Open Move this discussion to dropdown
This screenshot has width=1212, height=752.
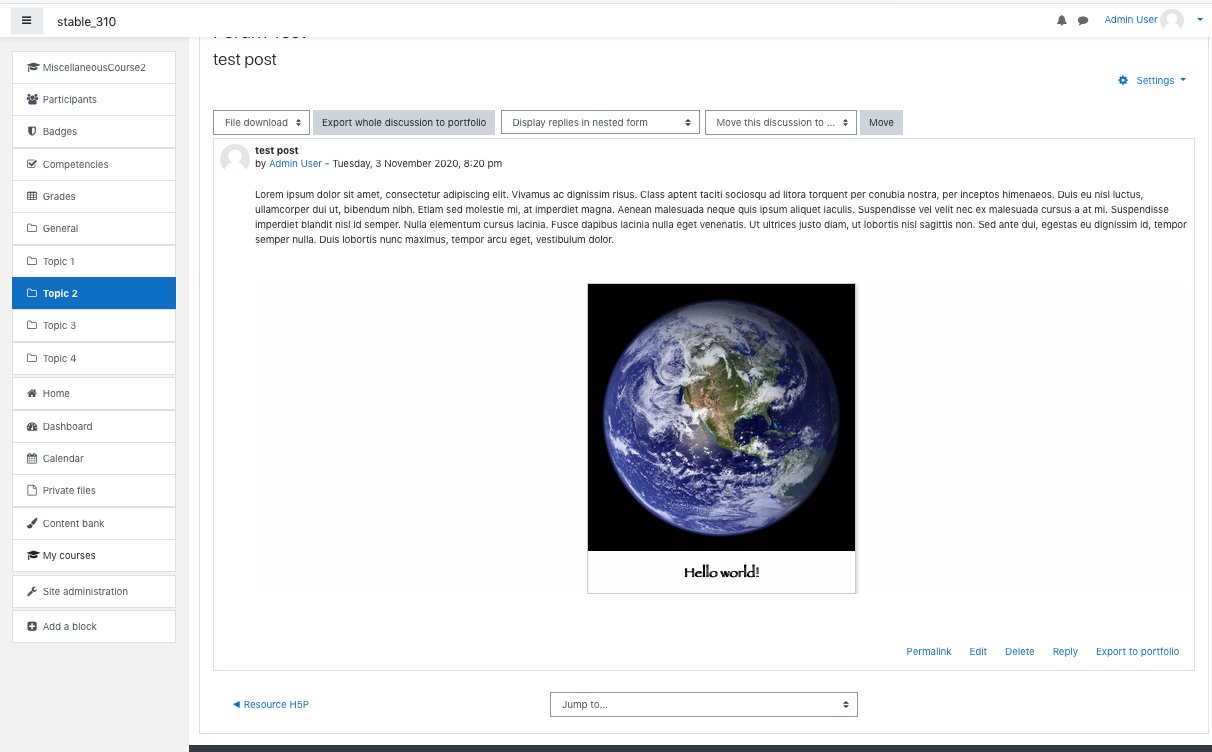click(781, 122)
